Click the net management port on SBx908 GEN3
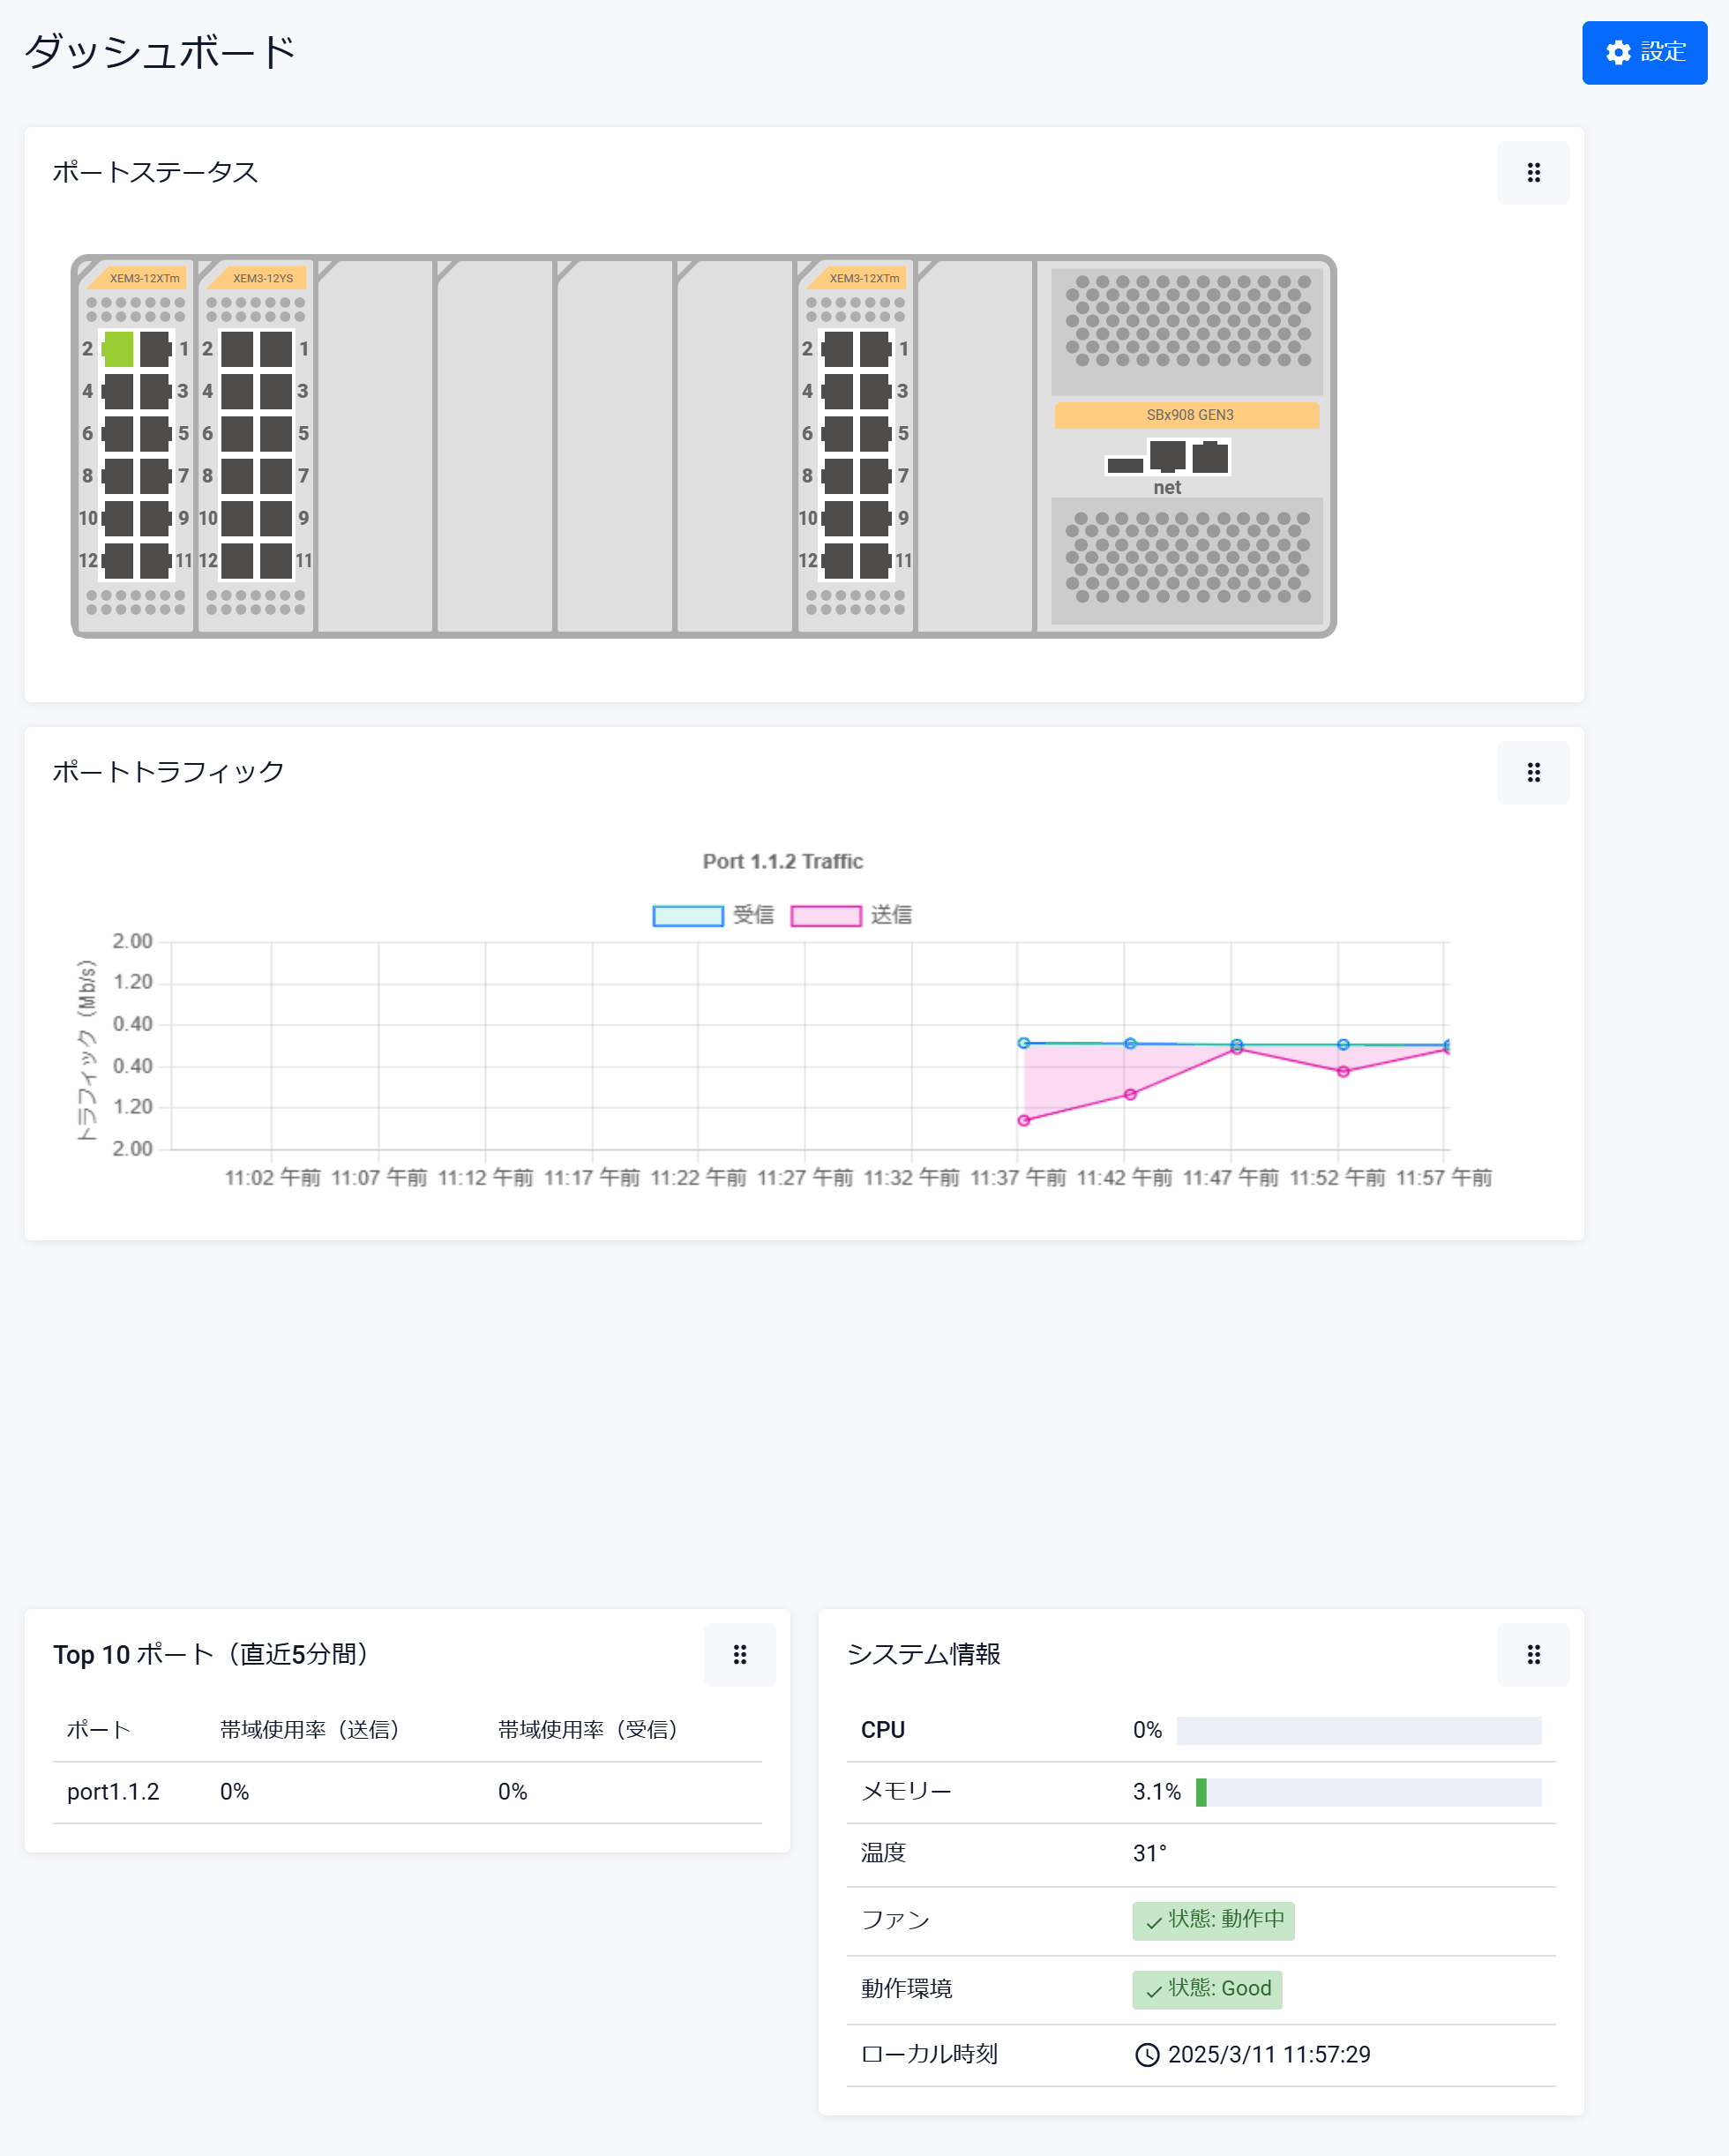This screenshot has height=2156, width=1729. tap(1167, 456)
